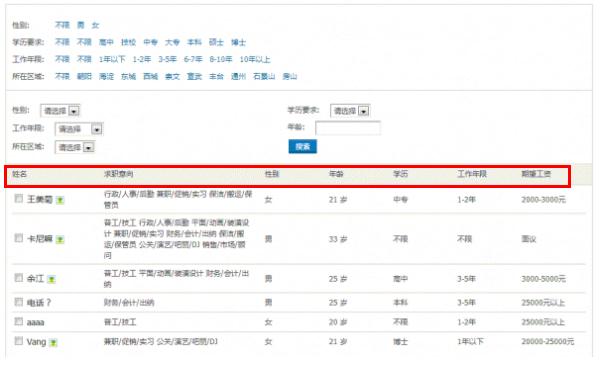Filter area by 西城

pos(151,76)
